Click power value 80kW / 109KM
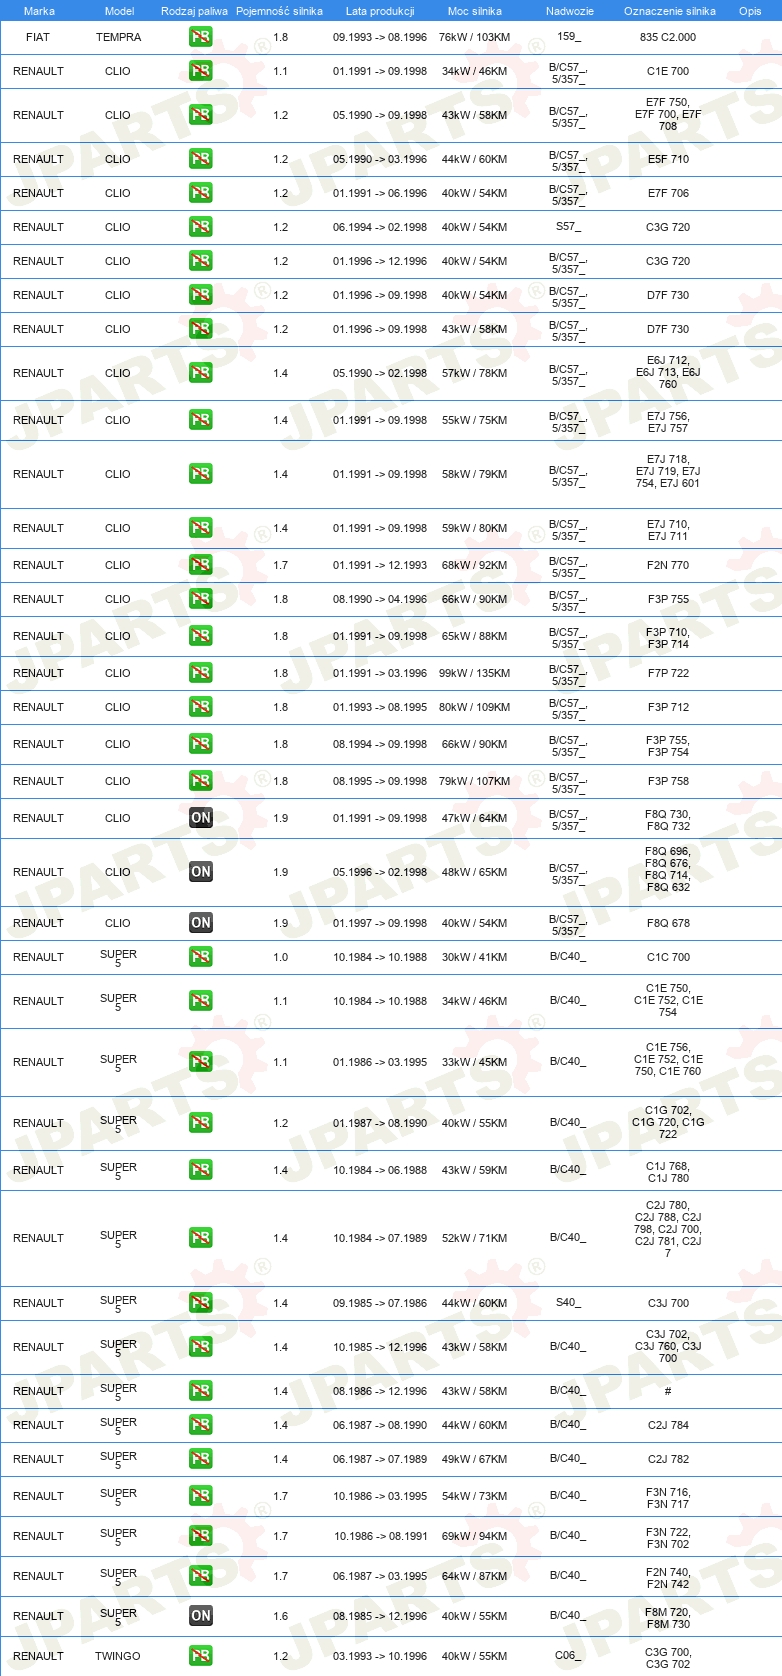This screenshot has height=1676, width=782. click(474, 707)
